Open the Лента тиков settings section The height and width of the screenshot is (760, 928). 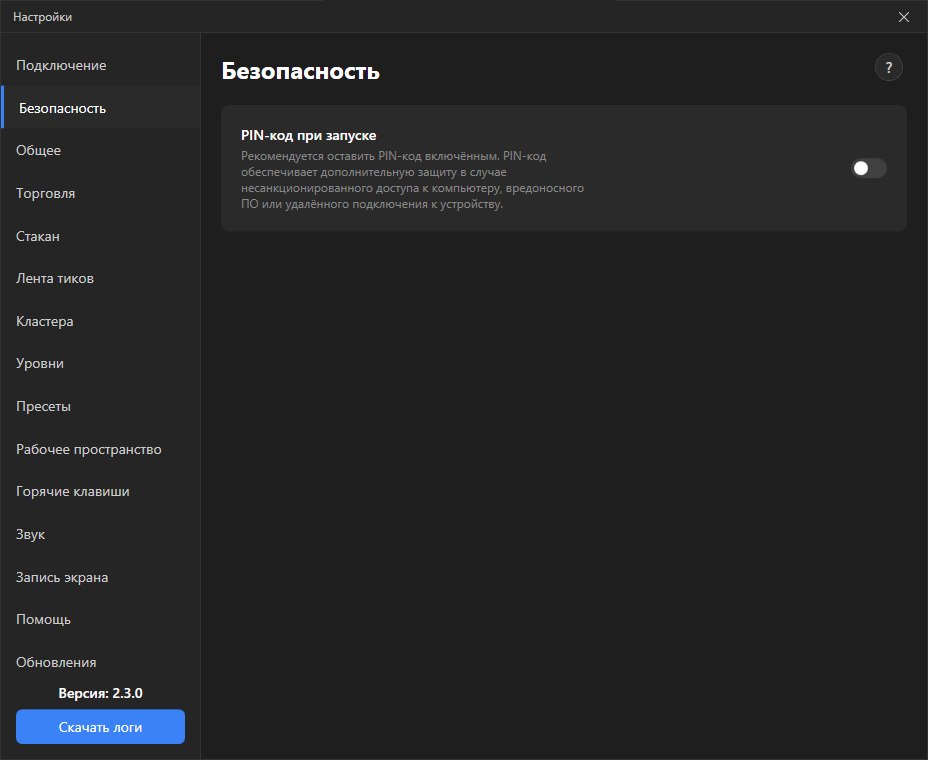[101, 278]
